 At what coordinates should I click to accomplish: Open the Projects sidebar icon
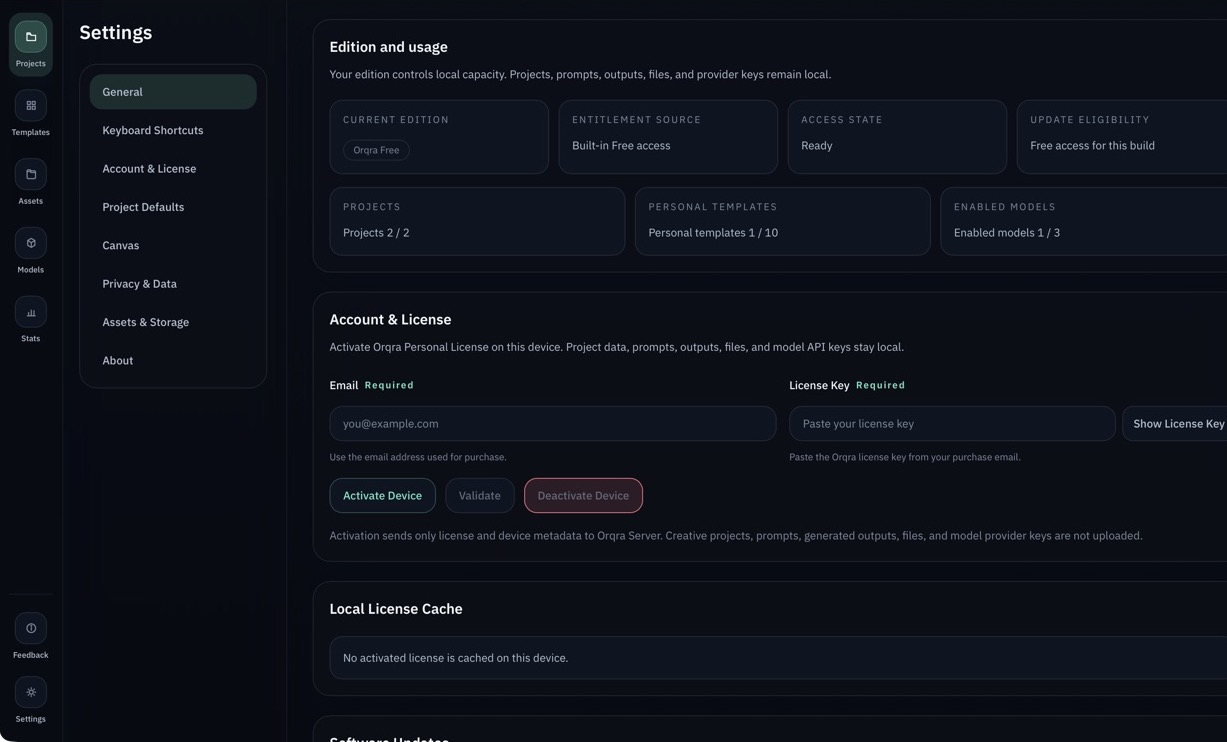31,37
